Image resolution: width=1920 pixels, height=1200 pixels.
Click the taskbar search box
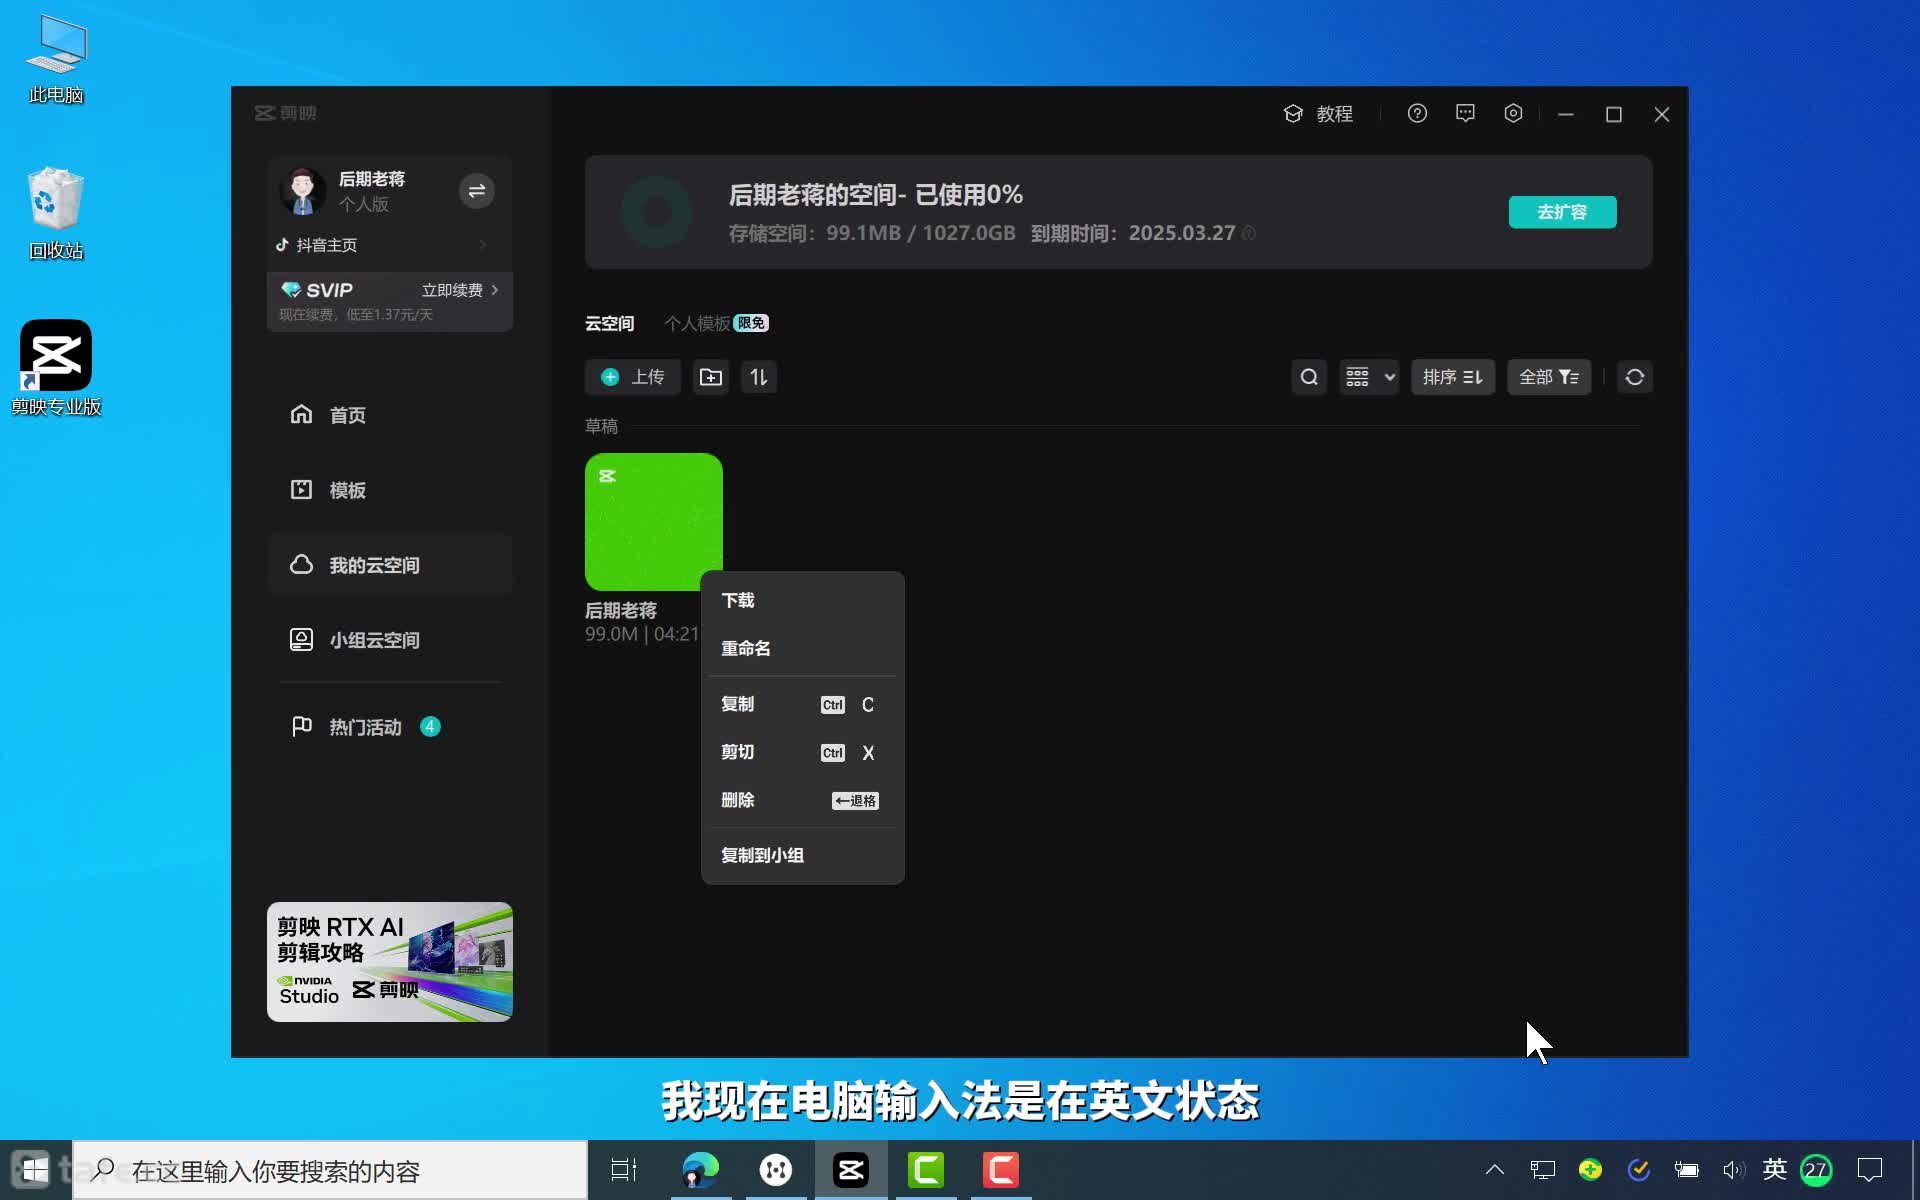[330, 1170]
